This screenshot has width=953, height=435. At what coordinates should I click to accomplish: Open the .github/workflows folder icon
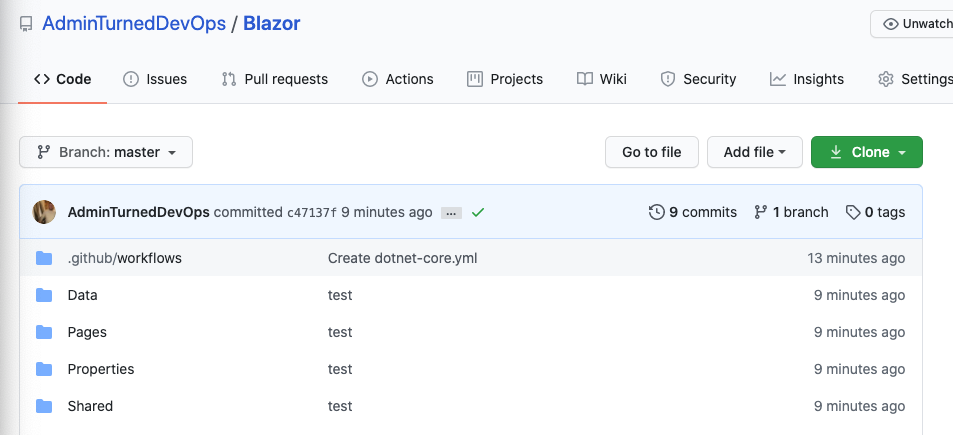(44, 258)
